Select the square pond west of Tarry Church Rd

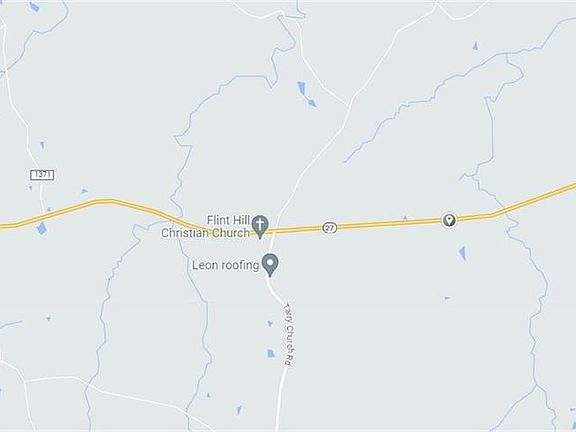(271, 353)
